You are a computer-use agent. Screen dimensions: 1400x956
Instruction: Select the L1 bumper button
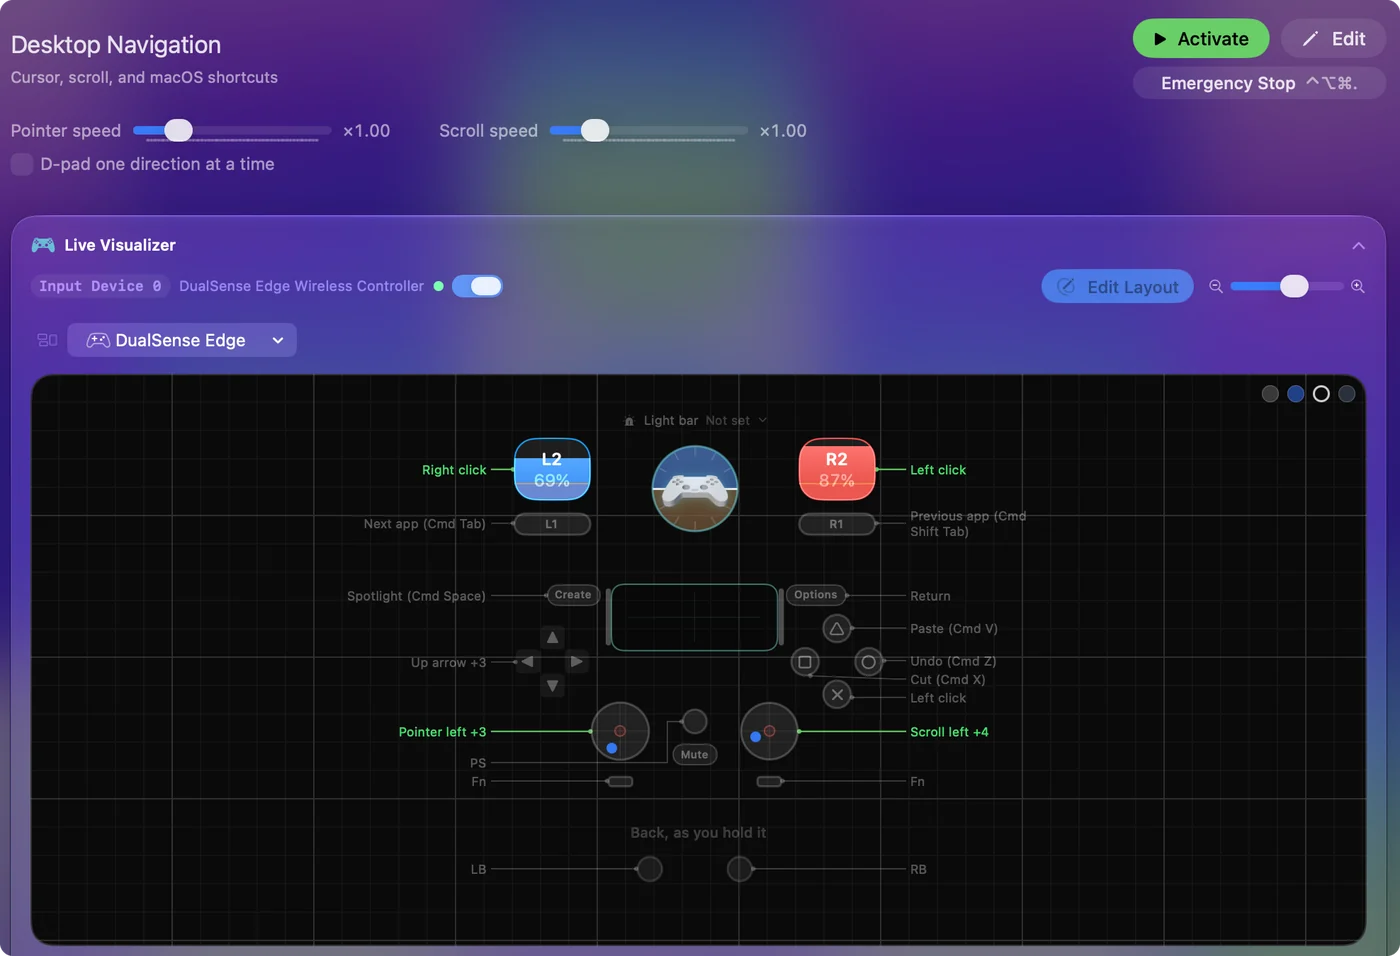[552, 524]
